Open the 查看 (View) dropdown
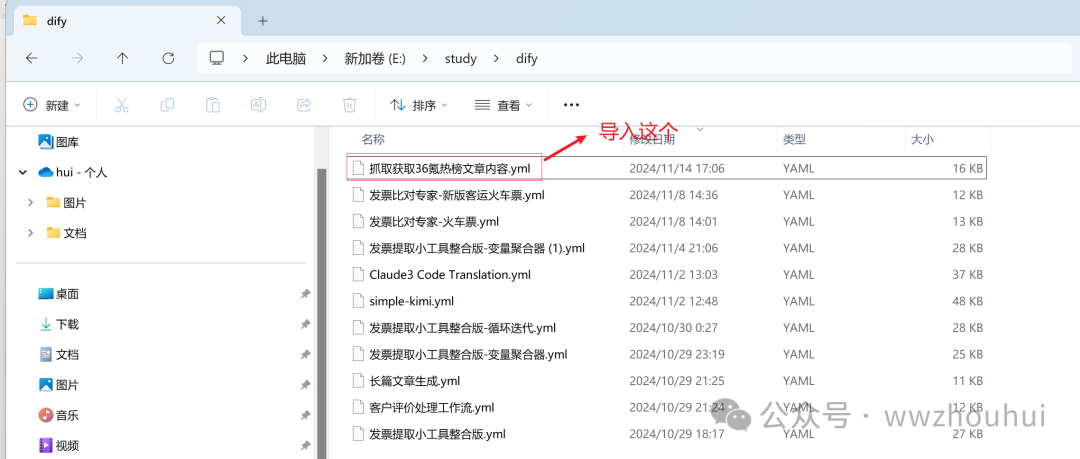The width and height of the screenshot is (1080, 459). (503, 105)
